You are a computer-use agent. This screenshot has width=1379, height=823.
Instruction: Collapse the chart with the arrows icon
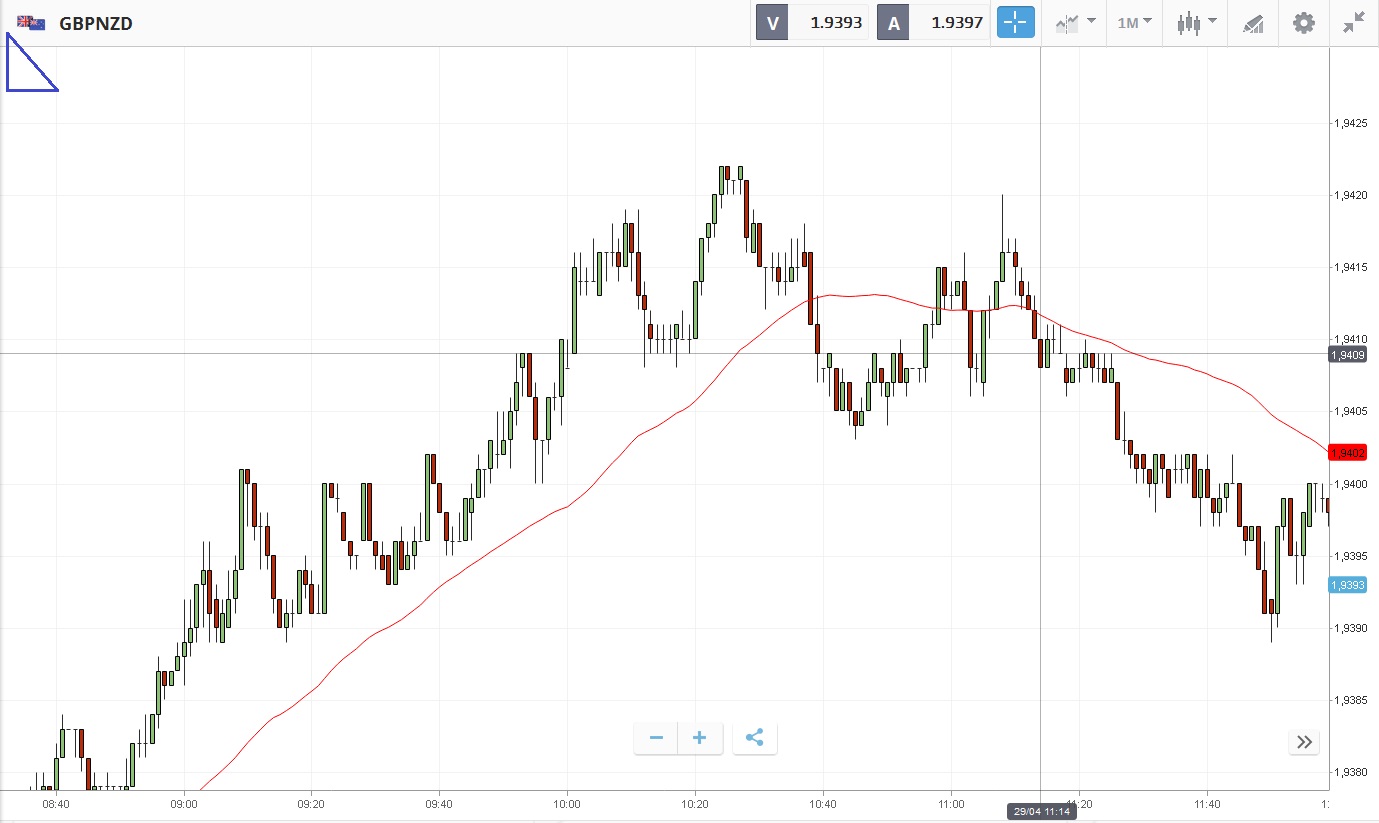pyautogui.click(x=1354, y=22)
